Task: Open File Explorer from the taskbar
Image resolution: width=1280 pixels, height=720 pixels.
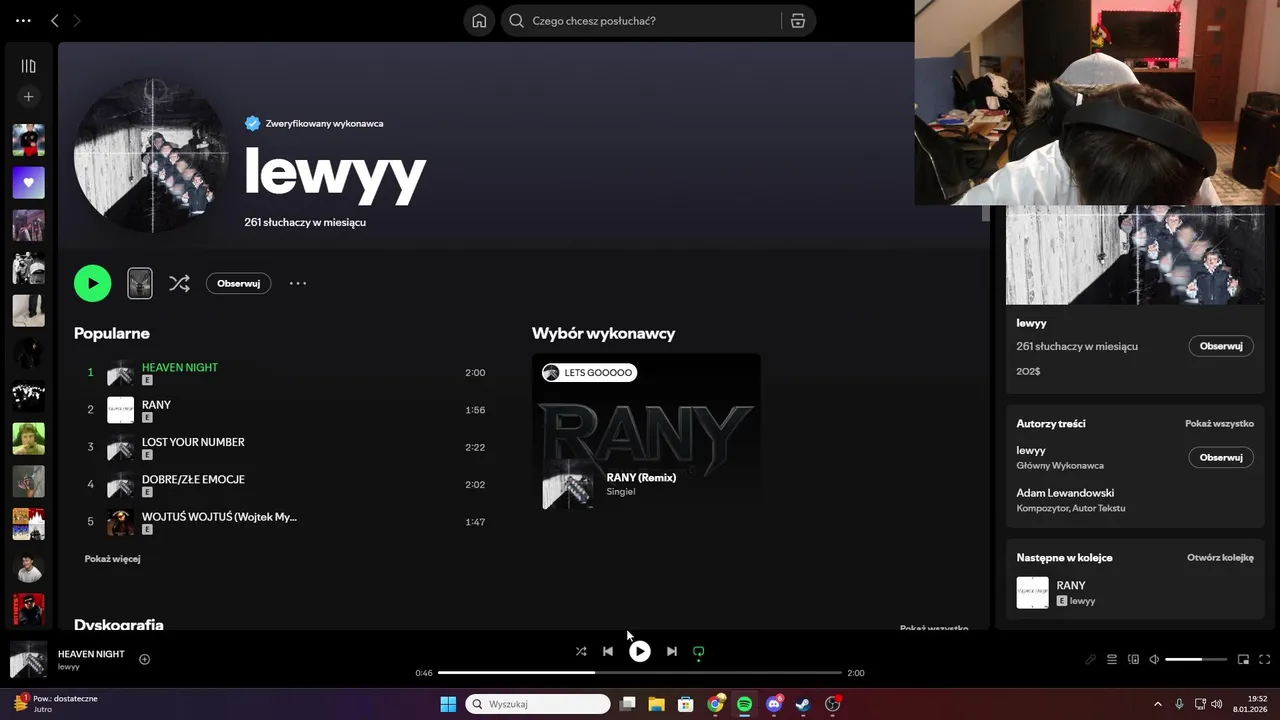Action: click(x=657, y=704)
